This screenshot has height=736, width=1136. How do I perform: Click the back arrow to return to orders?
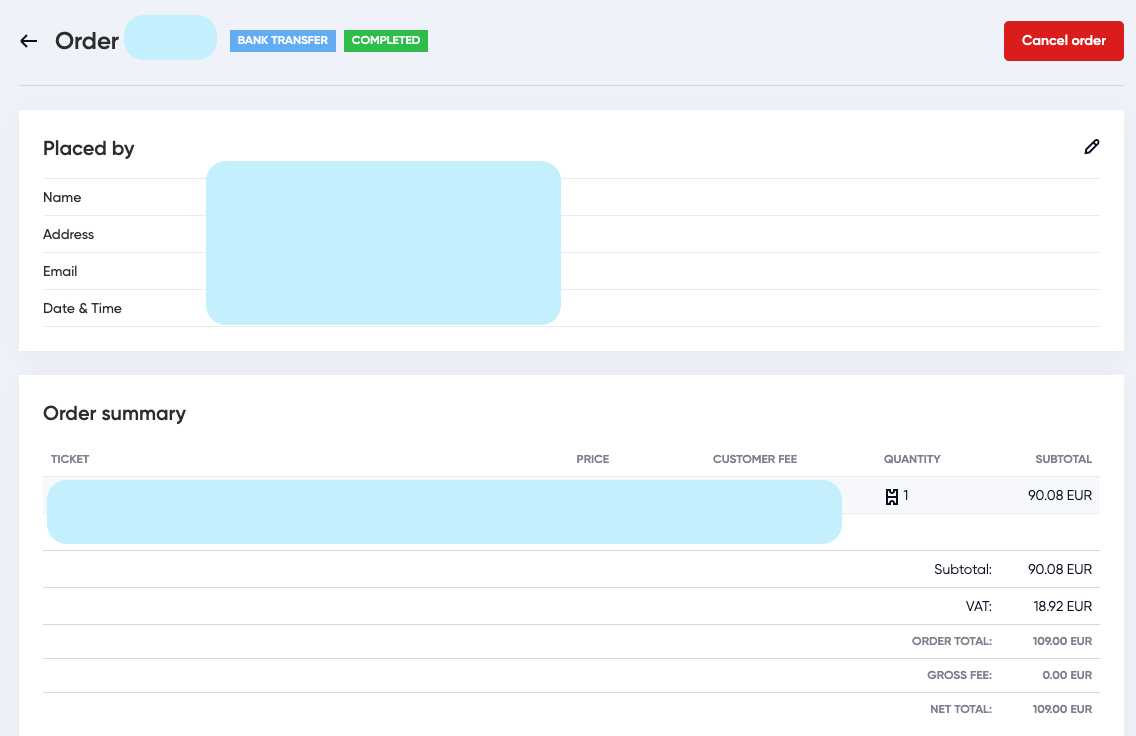point(28,40)
